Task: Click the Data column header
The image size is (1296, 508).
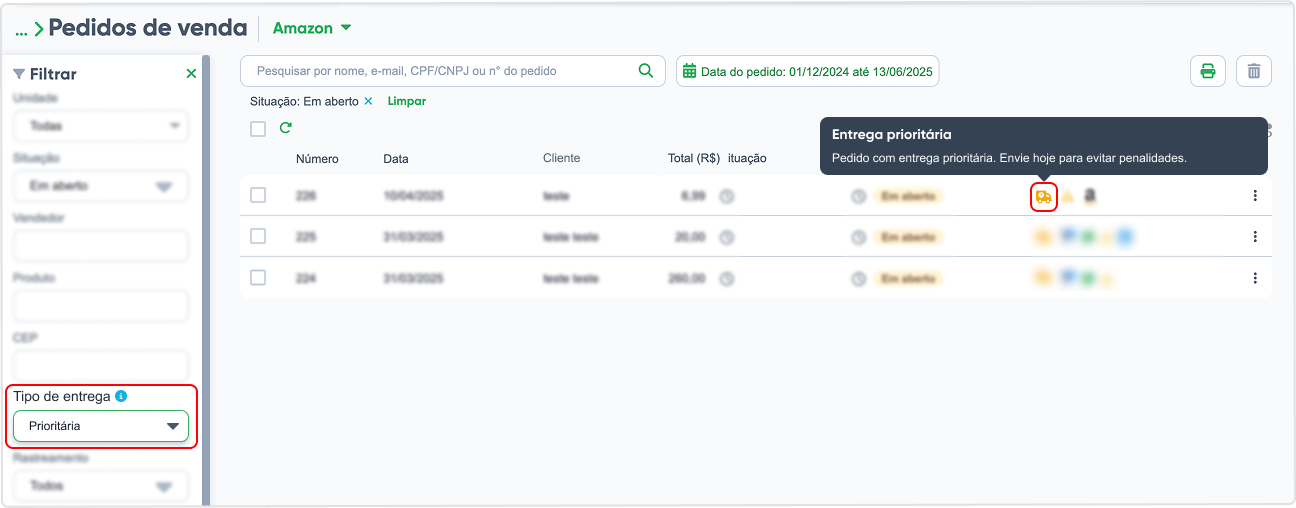Action: [x=396, y=159]
